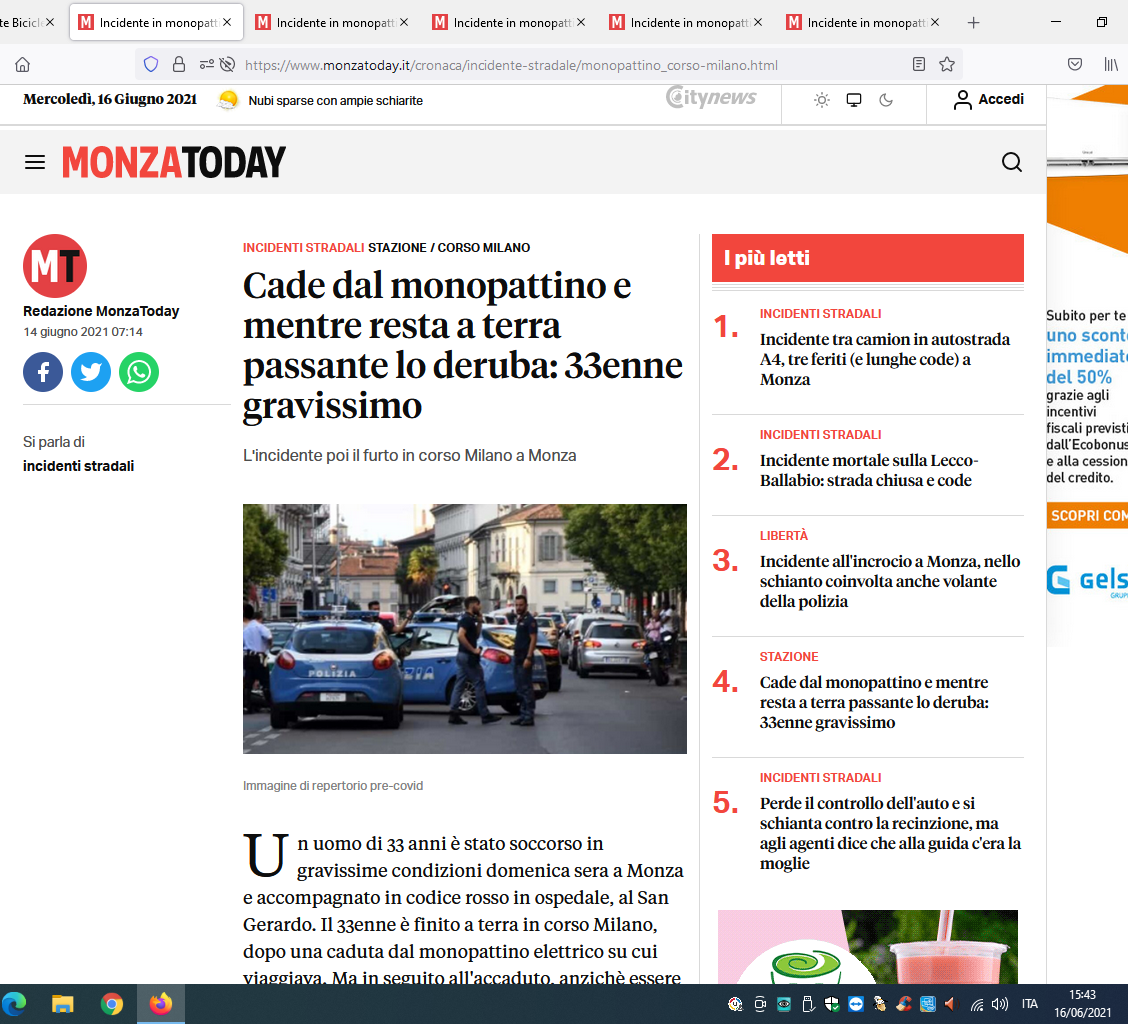Click the ITA keyboard language indicator

coord(1029,1004)
